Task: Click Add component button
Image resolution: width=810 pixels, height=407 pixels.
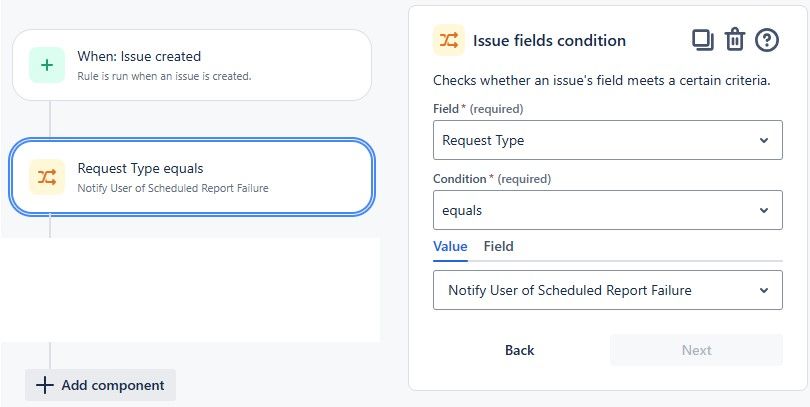Action: click(x=100, y=385)
